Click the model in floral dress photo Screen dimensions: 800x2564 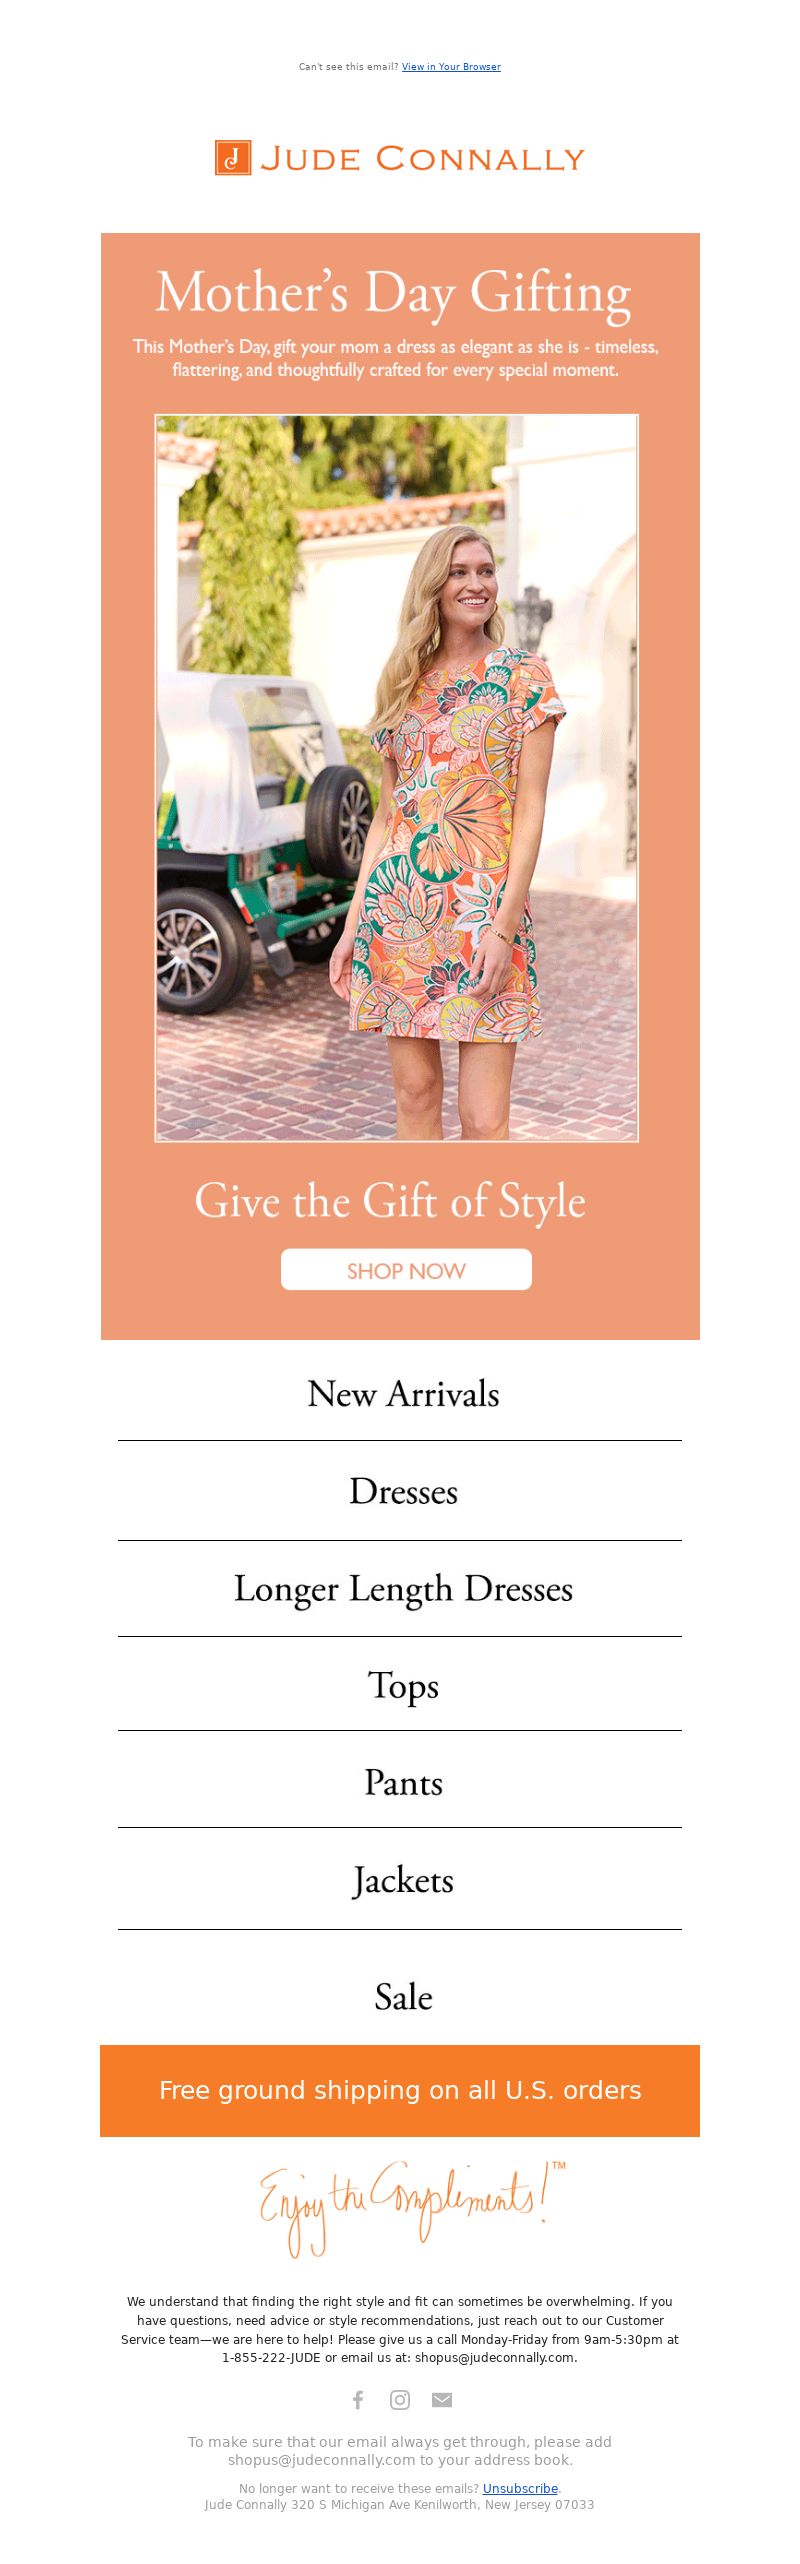(x=396, y=777)
